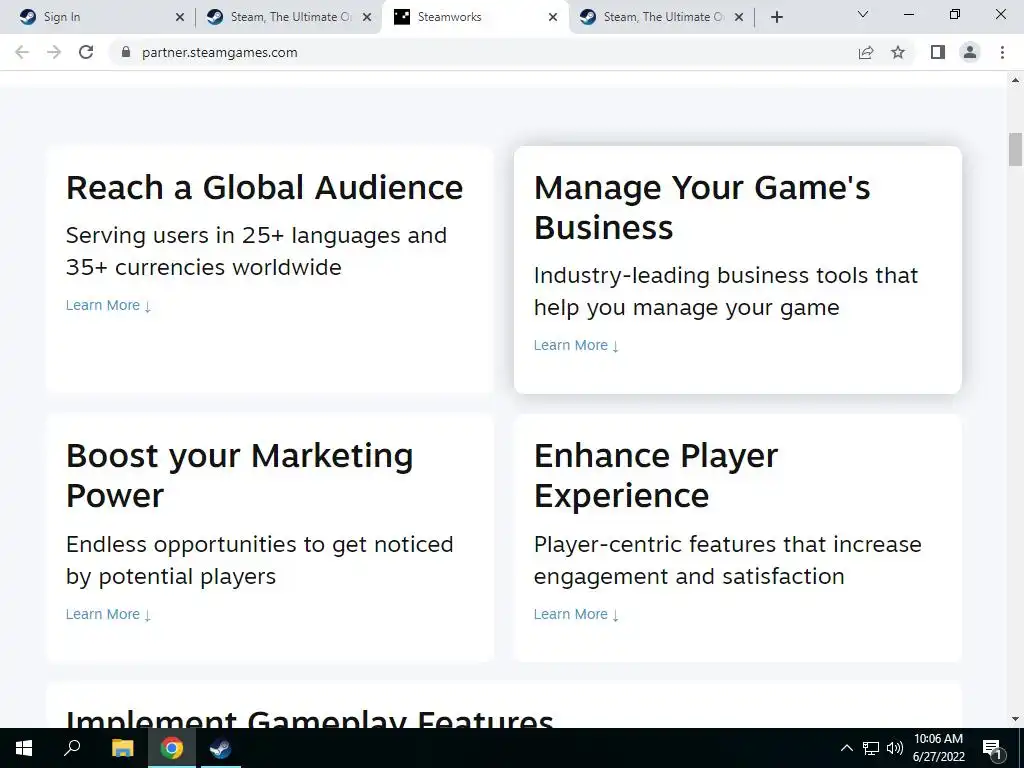Open File Explorer from the taskbar
The width and height of the screenshot is (1024, 768).
122,748
